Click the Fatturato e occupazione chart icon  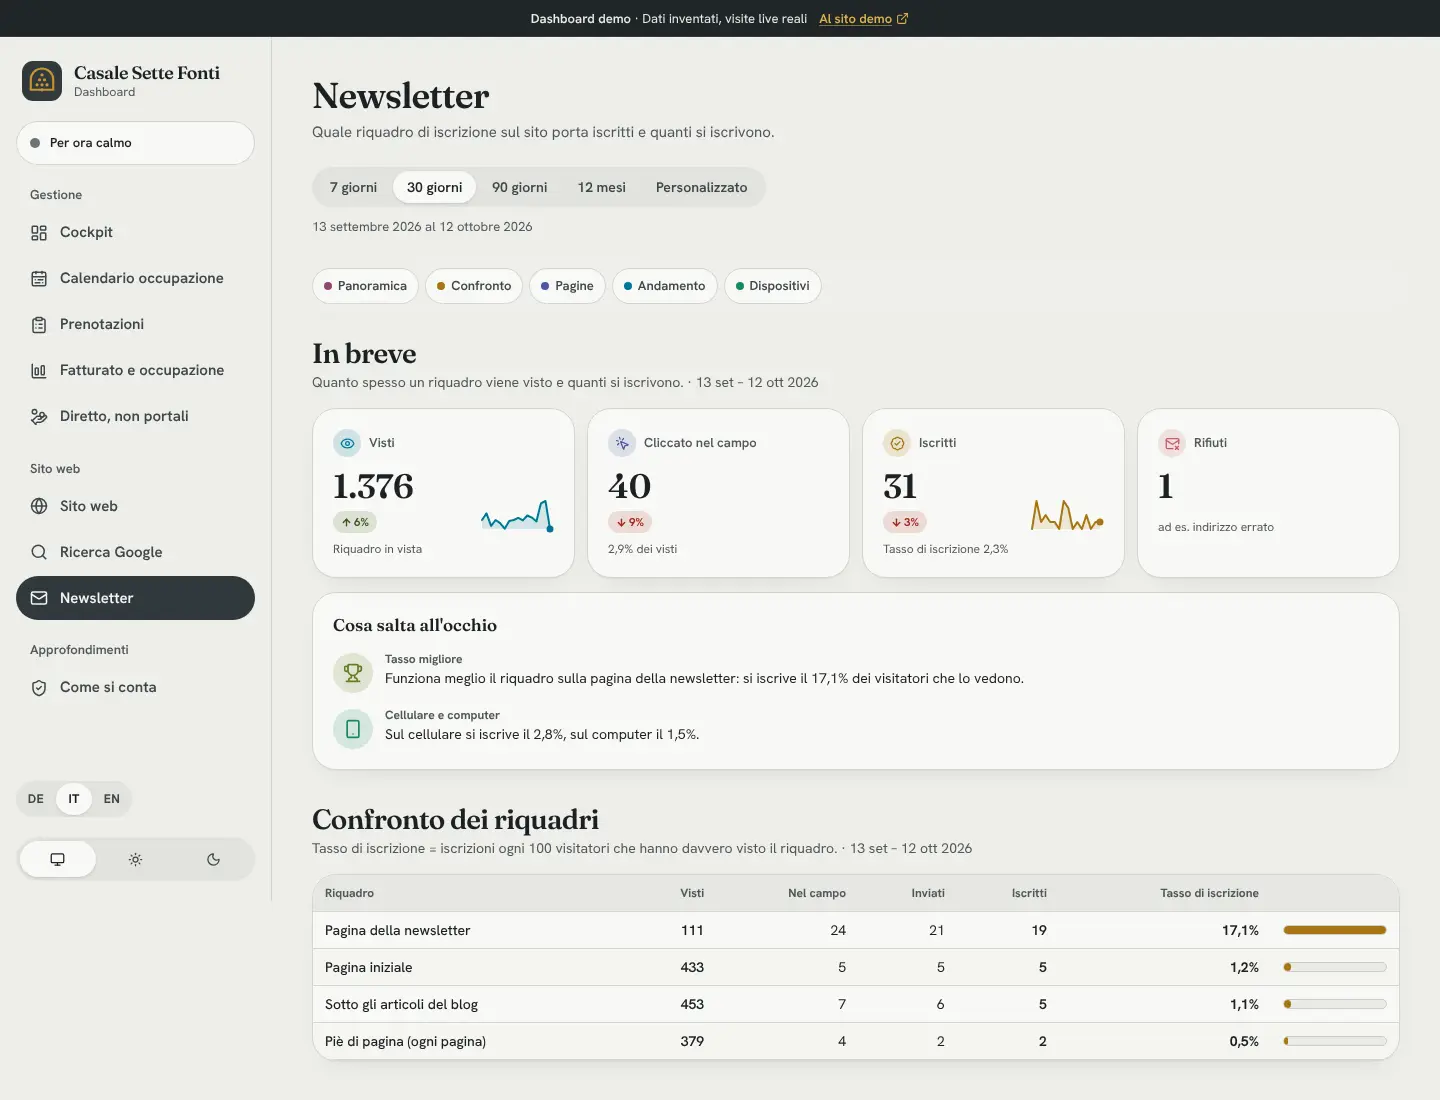[x=39, y=371]
